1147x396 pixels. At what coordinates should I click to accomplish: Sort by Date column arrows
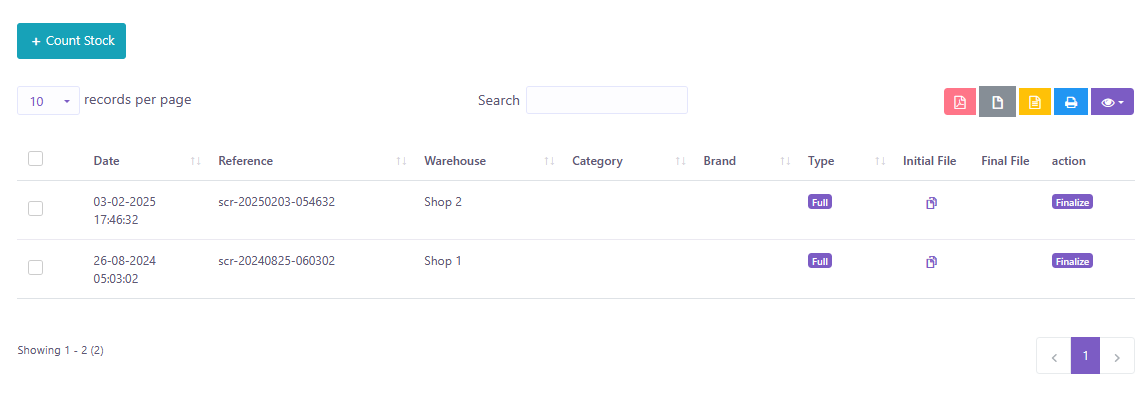click(195, 161)
